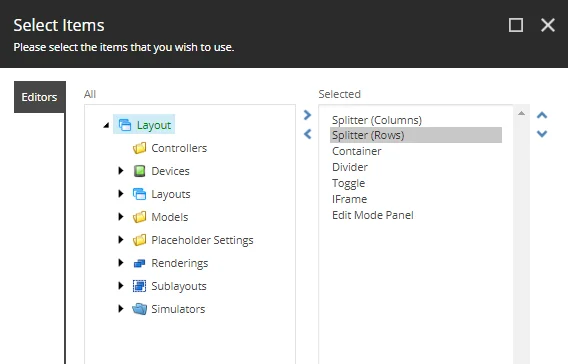Select Toggle in Selected list
The height and width of the screenshot is (364, 568).
click(348, 183)
